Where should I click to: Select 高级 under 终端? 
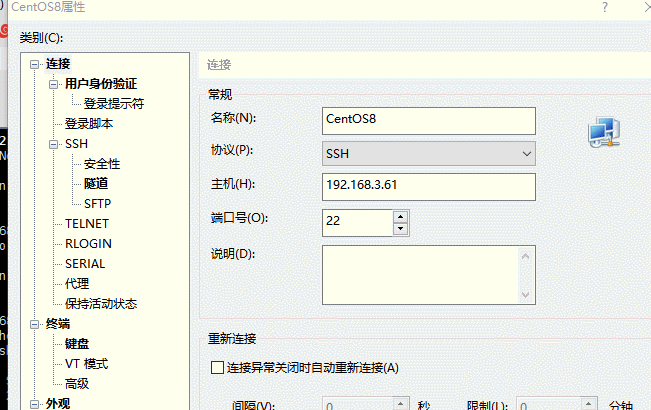click(77, 383)
